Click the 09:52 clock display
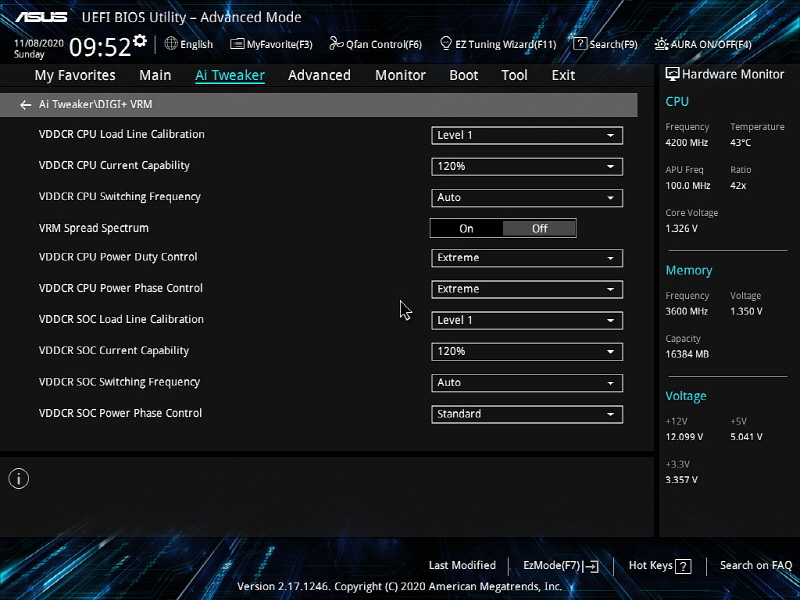The width and height of the screenshot is (800, 600). pyautogui.click(x=100, y=47)
